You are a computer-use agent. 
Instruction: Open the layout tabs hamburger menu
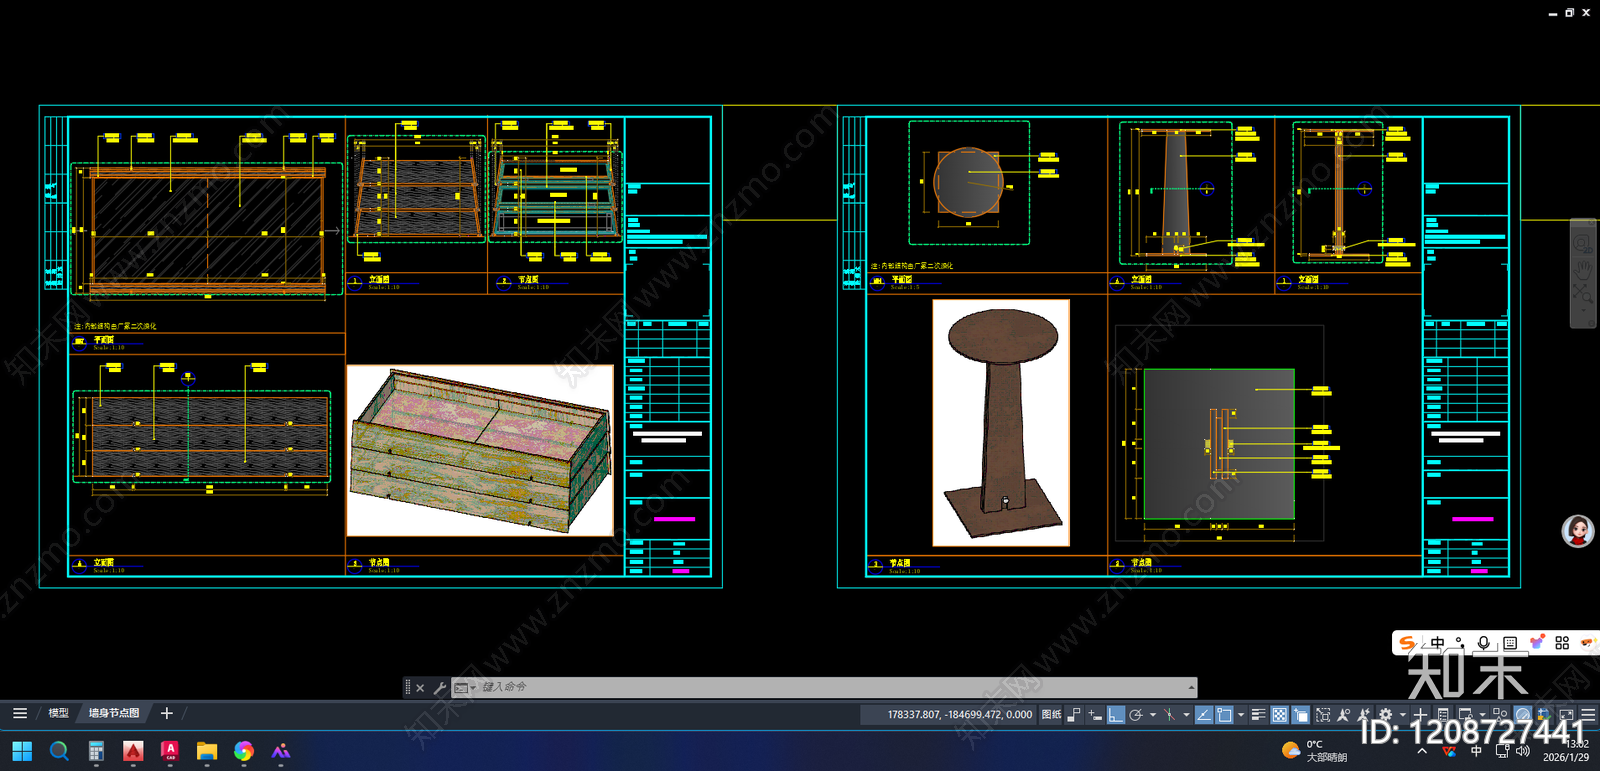click(x=20, y=713)
